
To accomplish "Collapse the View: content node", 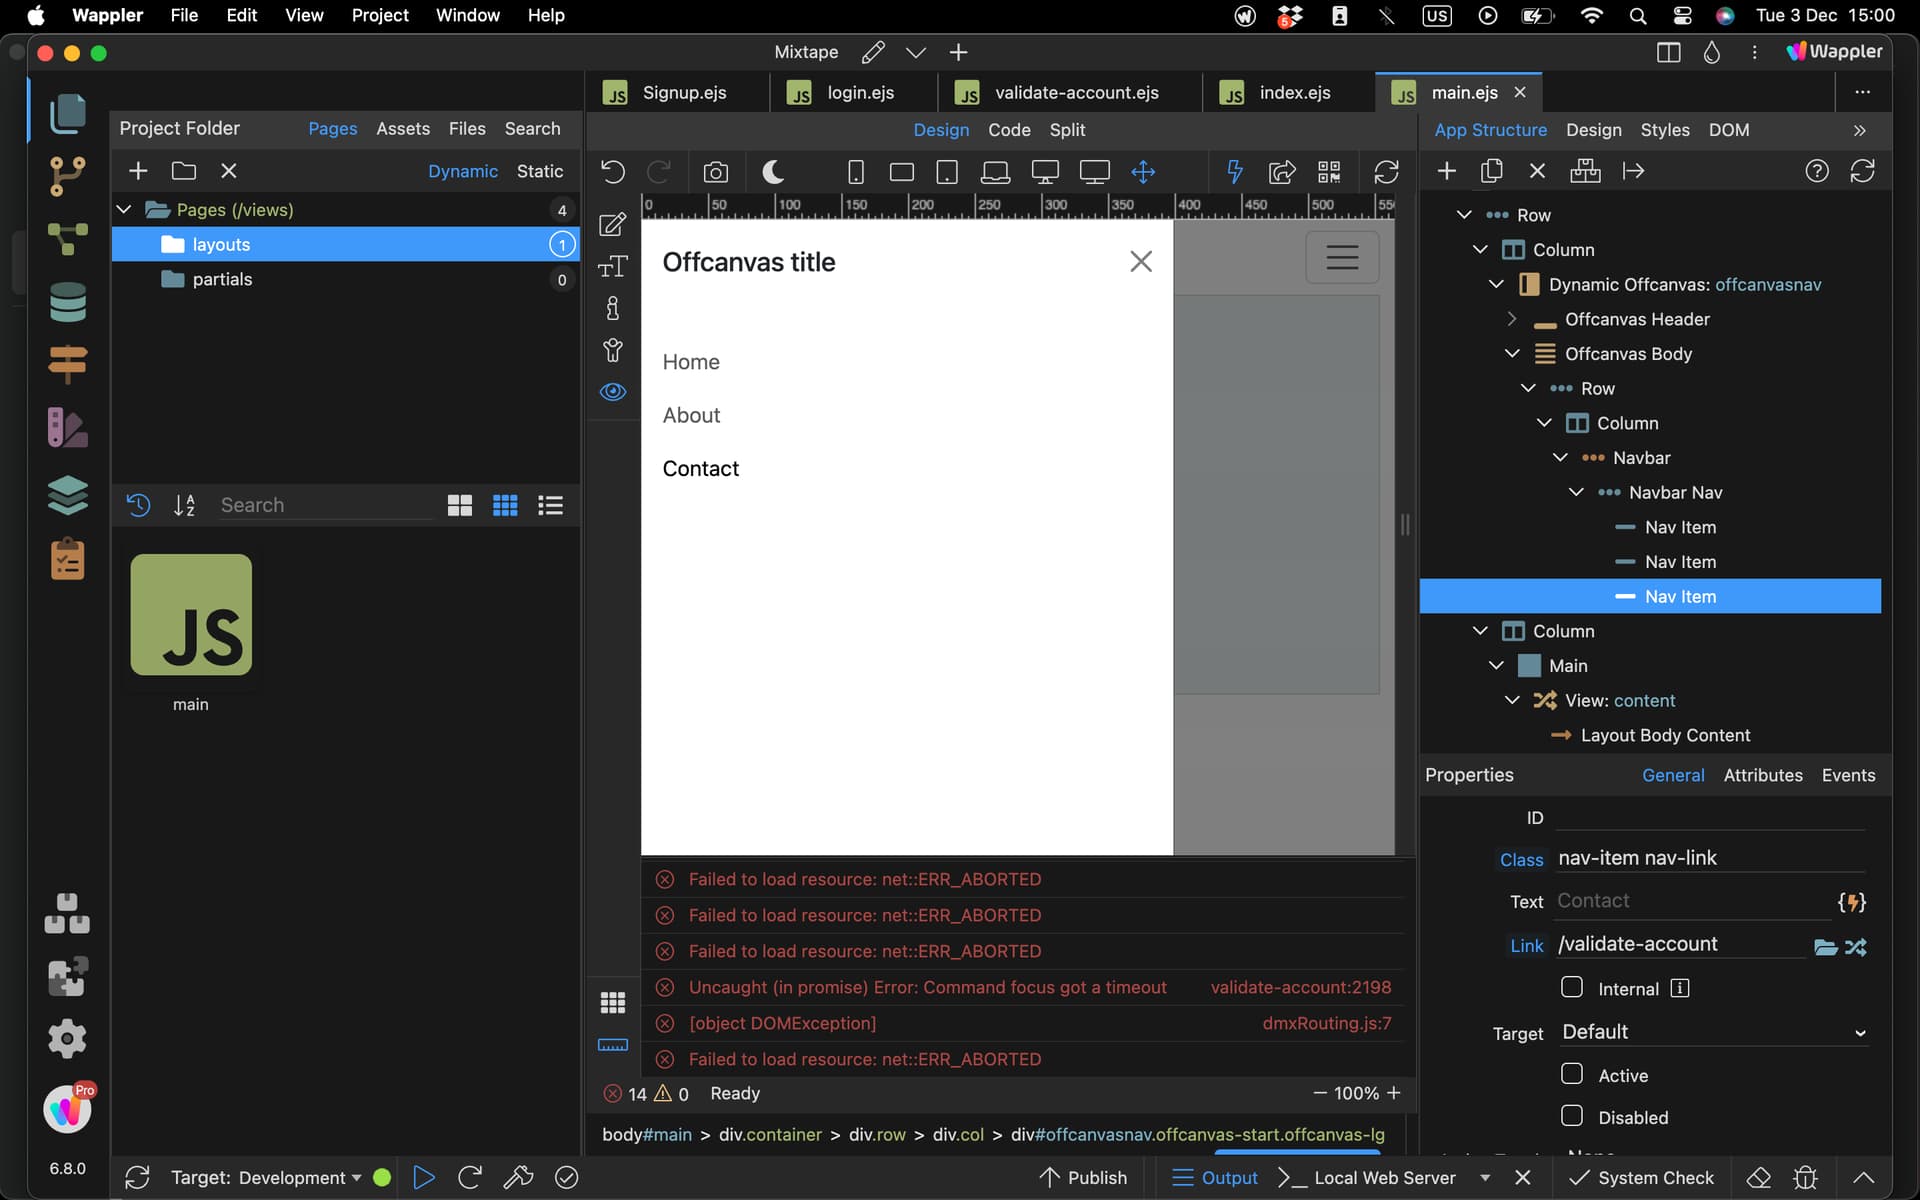I will 1512,700.
